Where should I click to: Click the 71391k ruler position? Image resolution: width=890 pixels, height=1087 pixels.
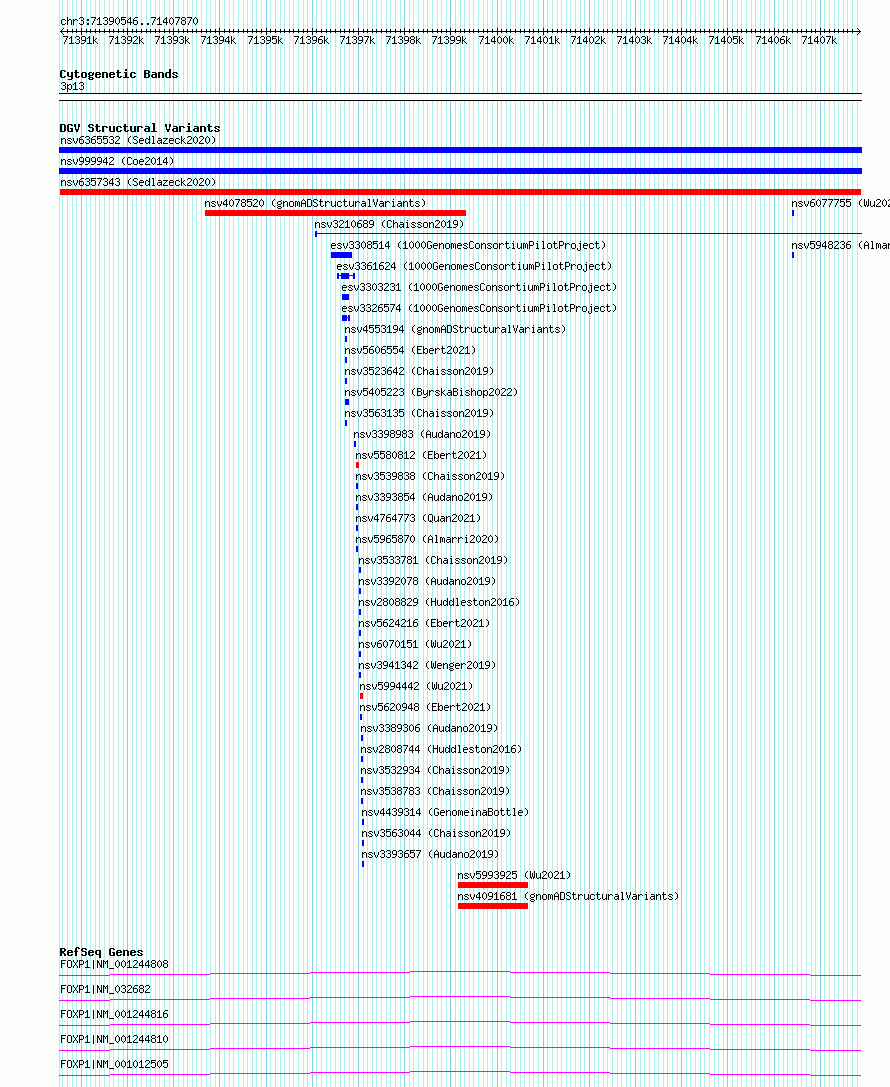(x=80, y=40)
